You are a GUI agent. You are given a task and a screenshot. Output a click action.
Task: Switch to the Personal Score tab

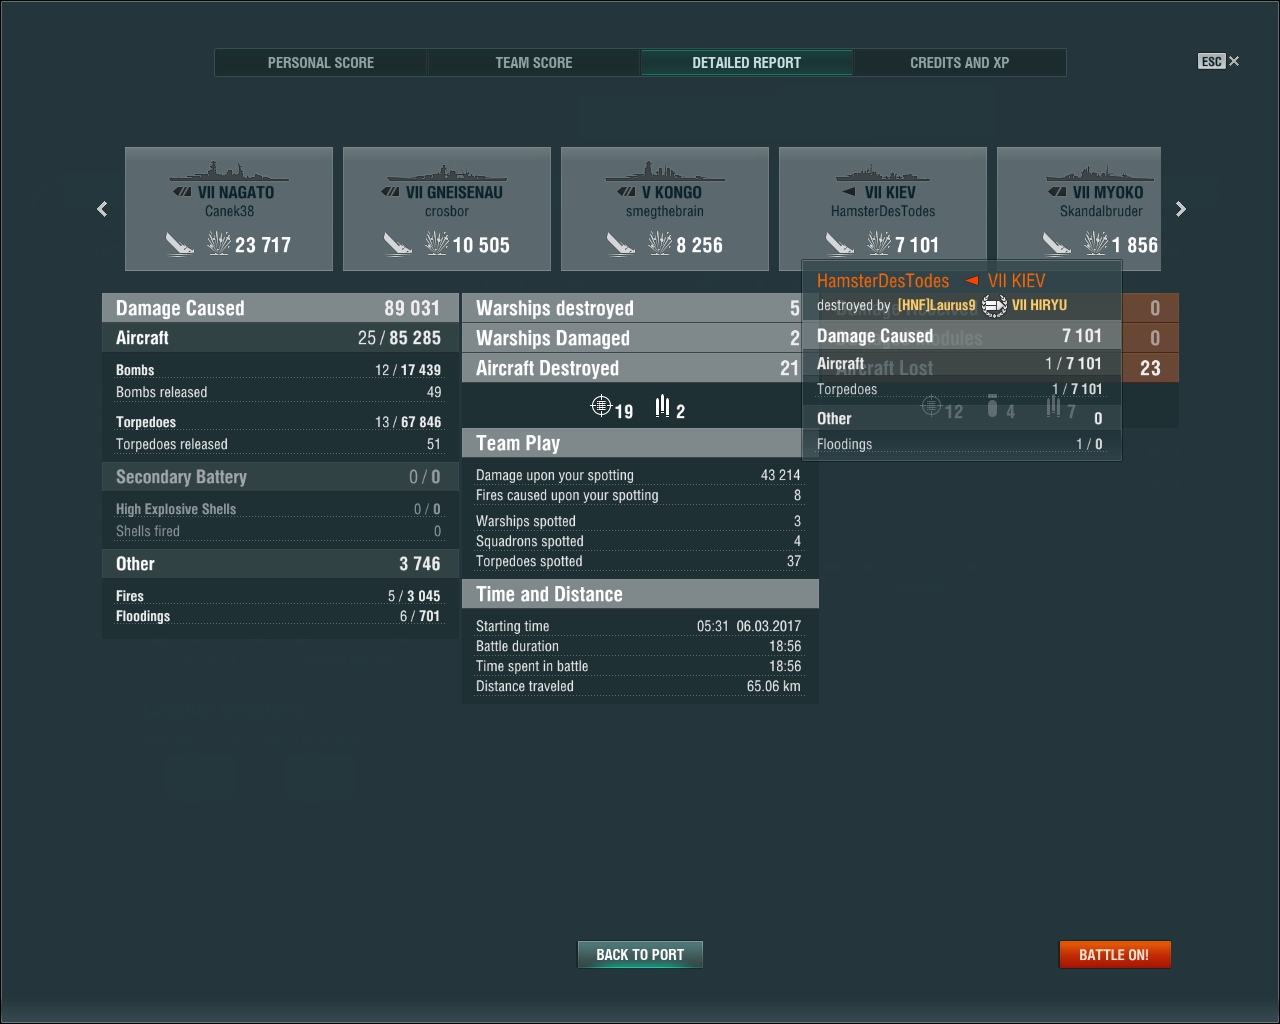pyautogui.click(x=321, y=62)
